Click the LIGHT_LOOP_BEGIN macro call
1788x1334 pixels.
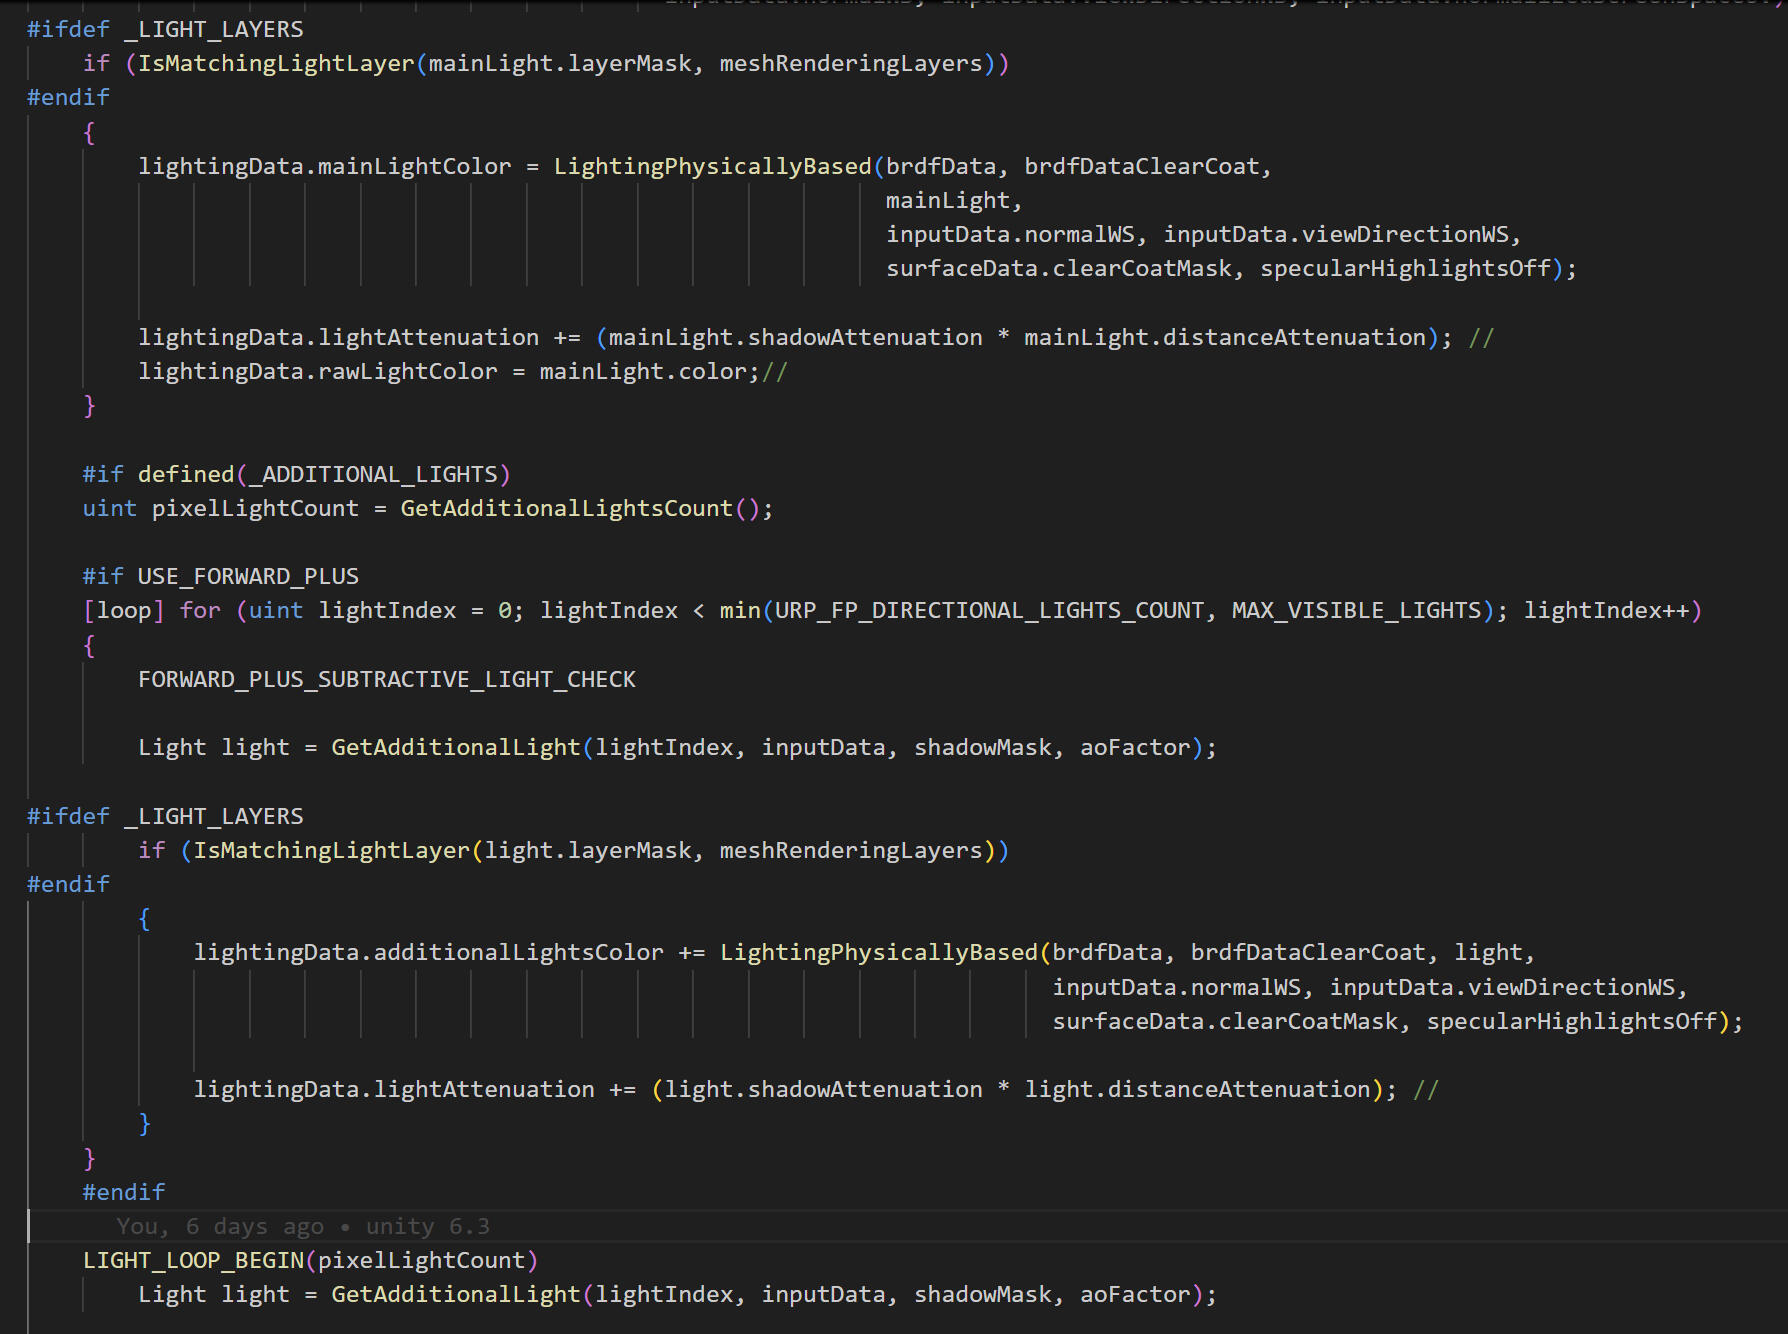(193, 1260)
